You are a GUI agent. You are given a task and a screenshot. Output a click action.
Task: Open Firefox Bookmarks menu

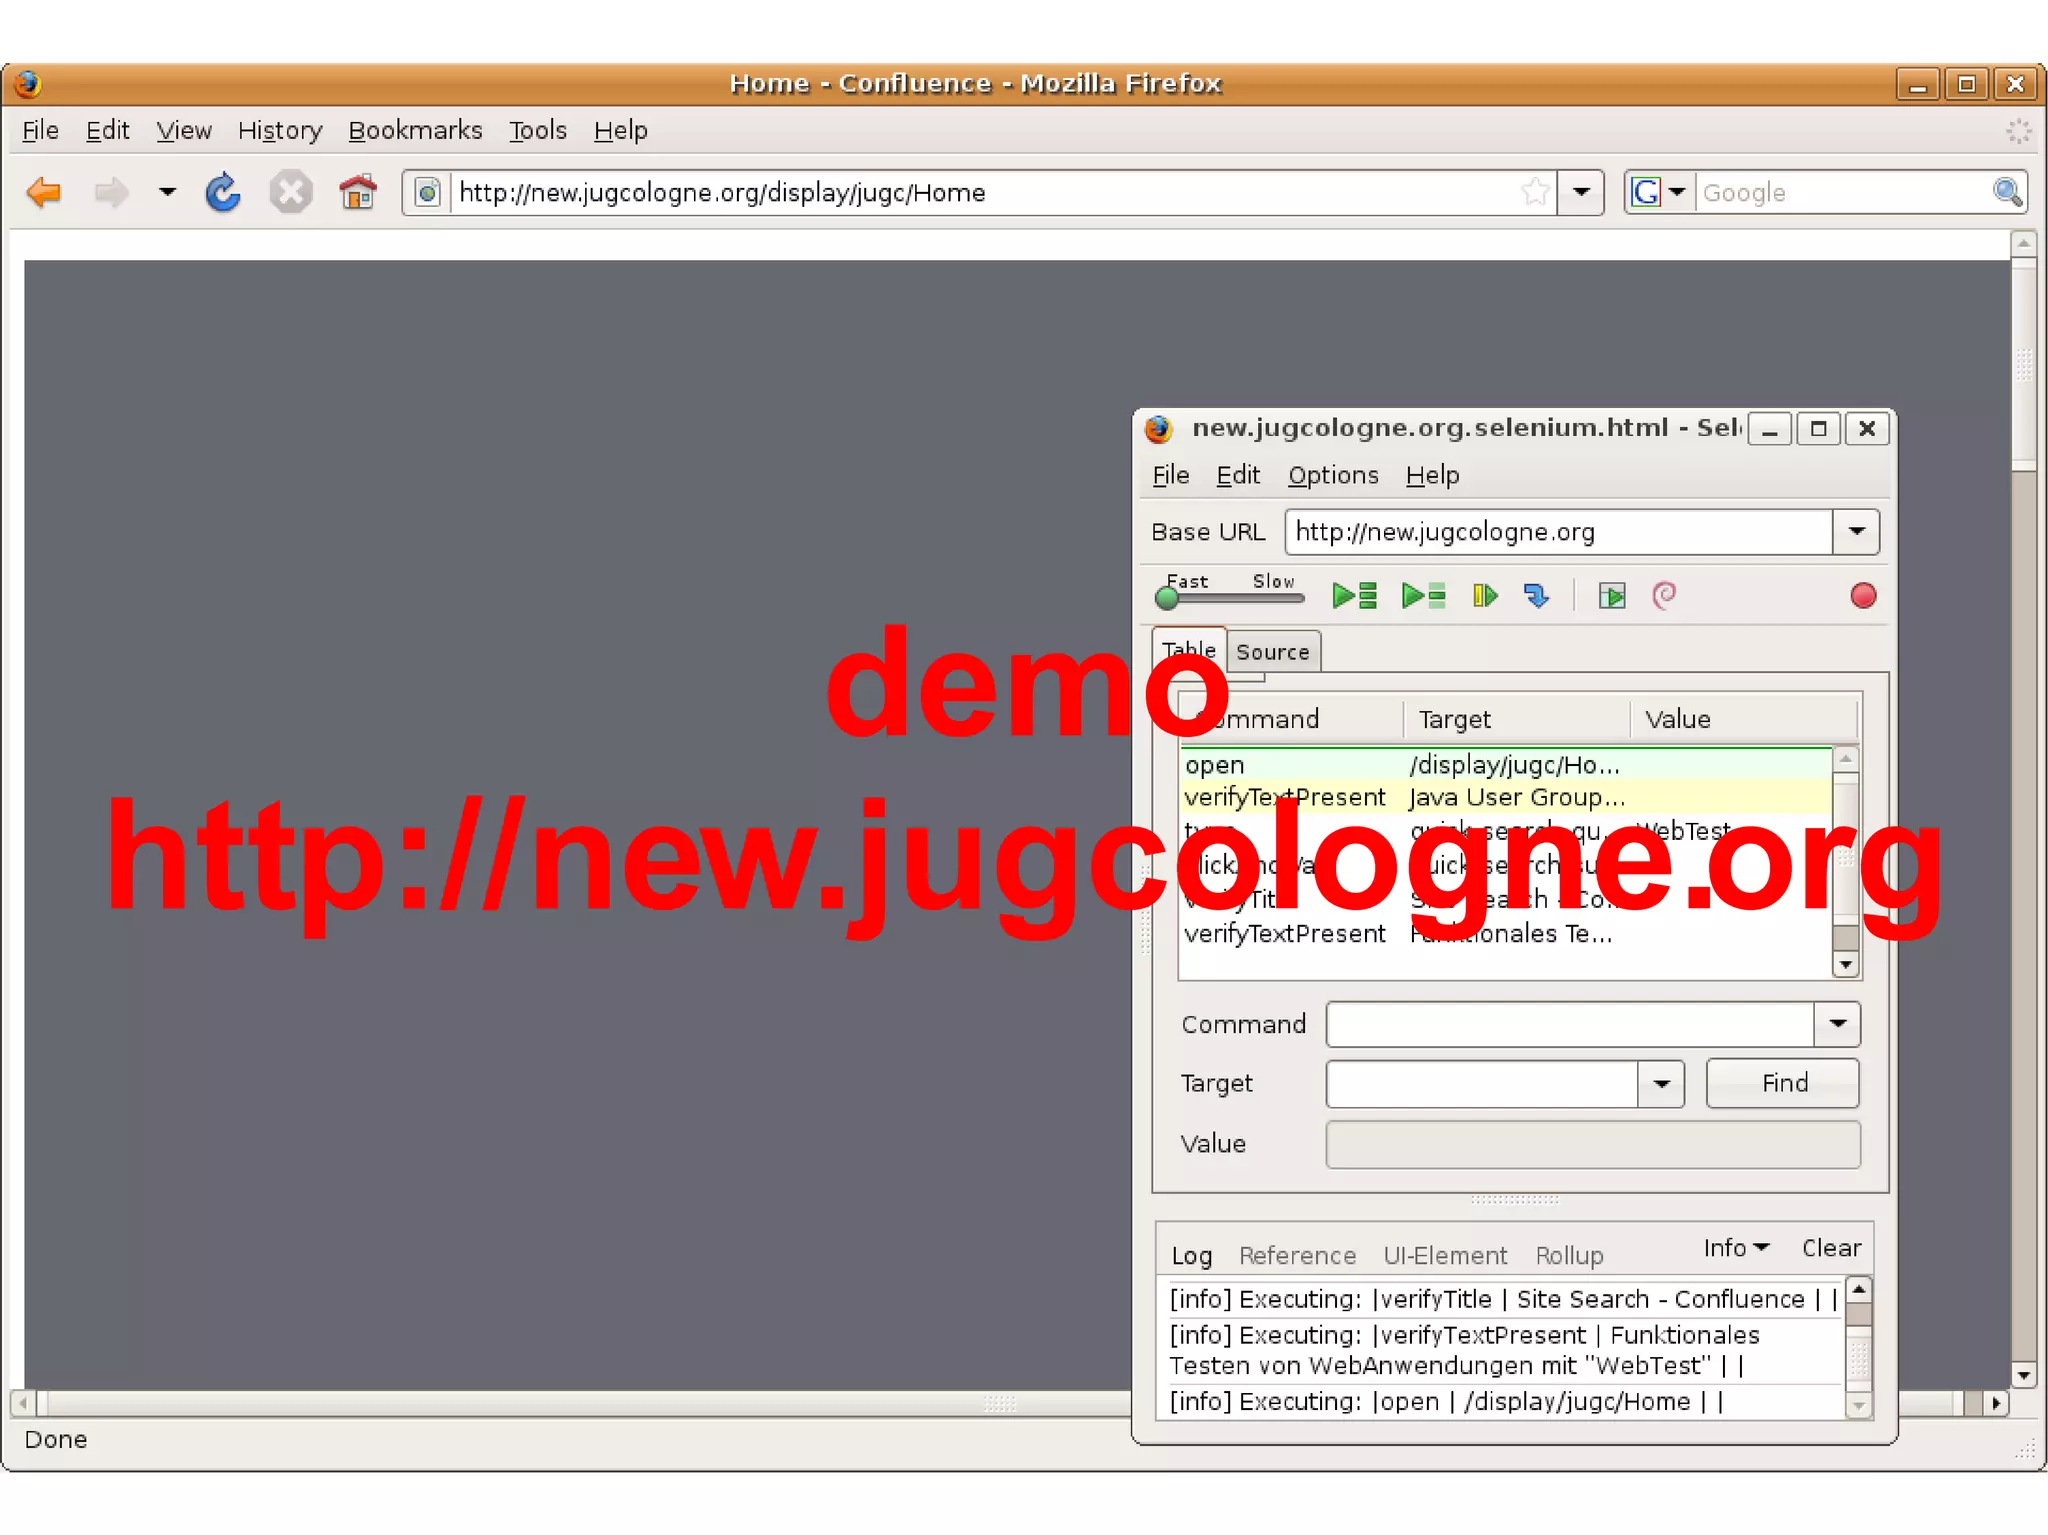415,131
